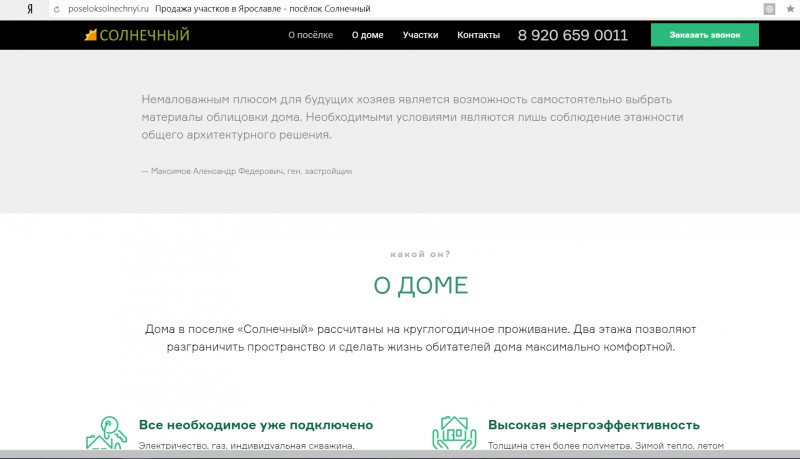Image resolution: width=800 pixels, height=459 pixels.
Task: Open the О посёлке menu item
Action: click(x=310, y=35)
